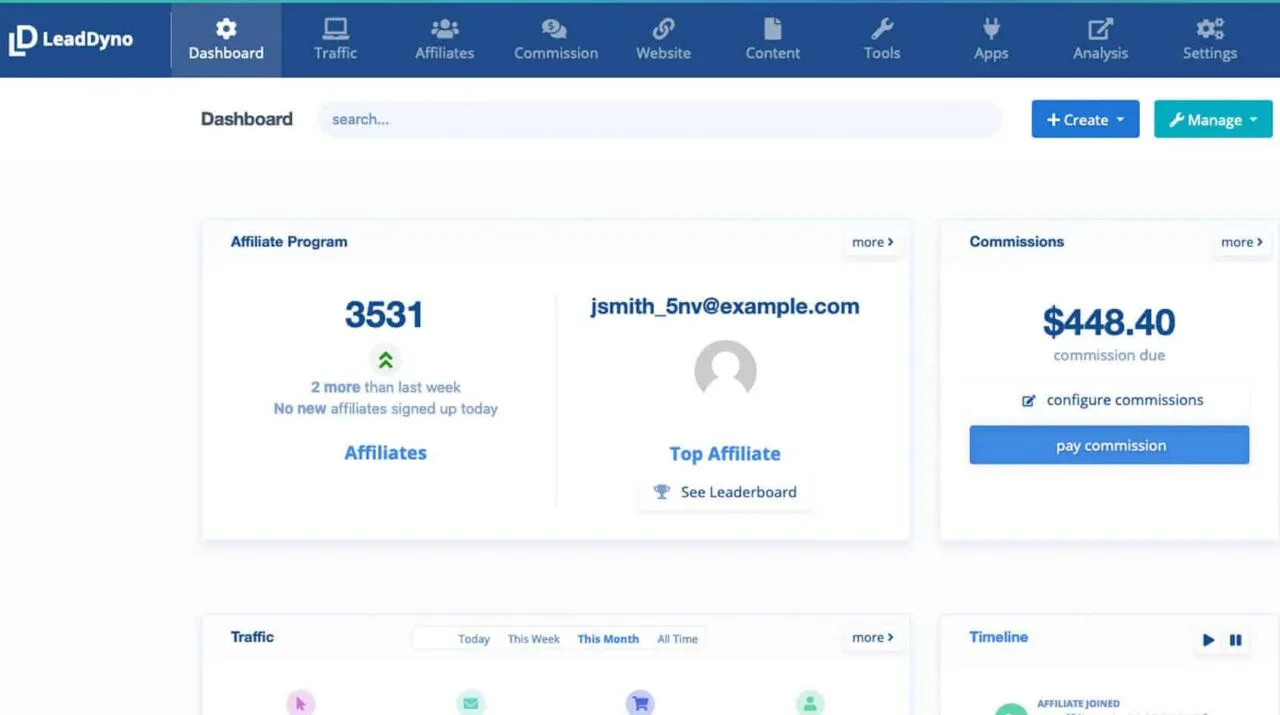Click the top affiliate avatar image
The image size is (1280, 715).
coord(725,371)
